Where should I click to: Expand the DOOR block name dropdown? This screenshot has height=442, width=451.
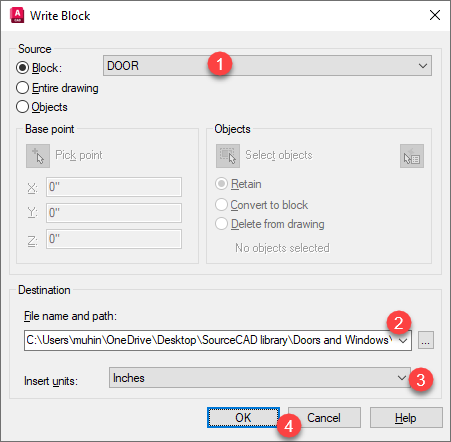[267, 66]
